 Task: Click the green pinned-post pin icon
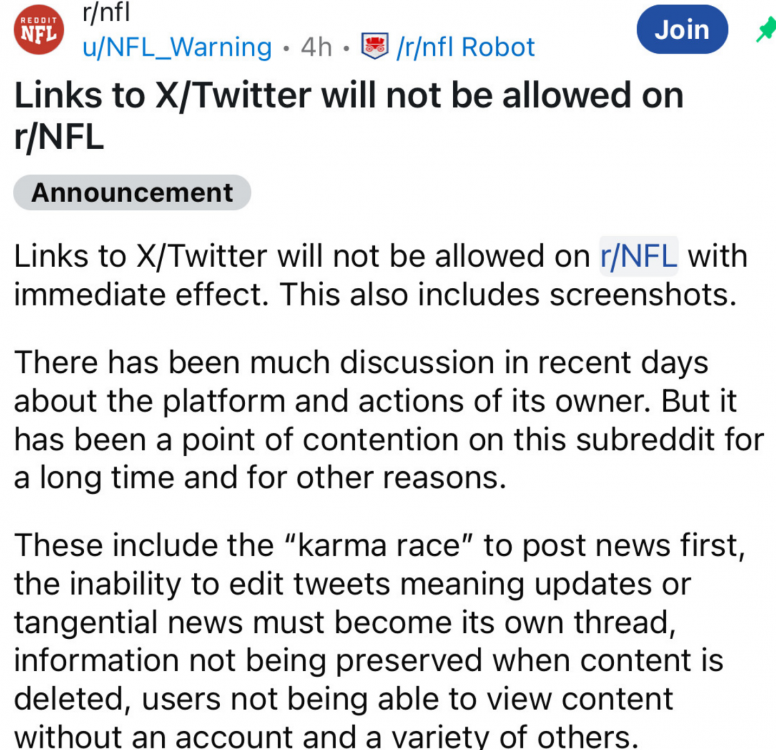(765, 31)
